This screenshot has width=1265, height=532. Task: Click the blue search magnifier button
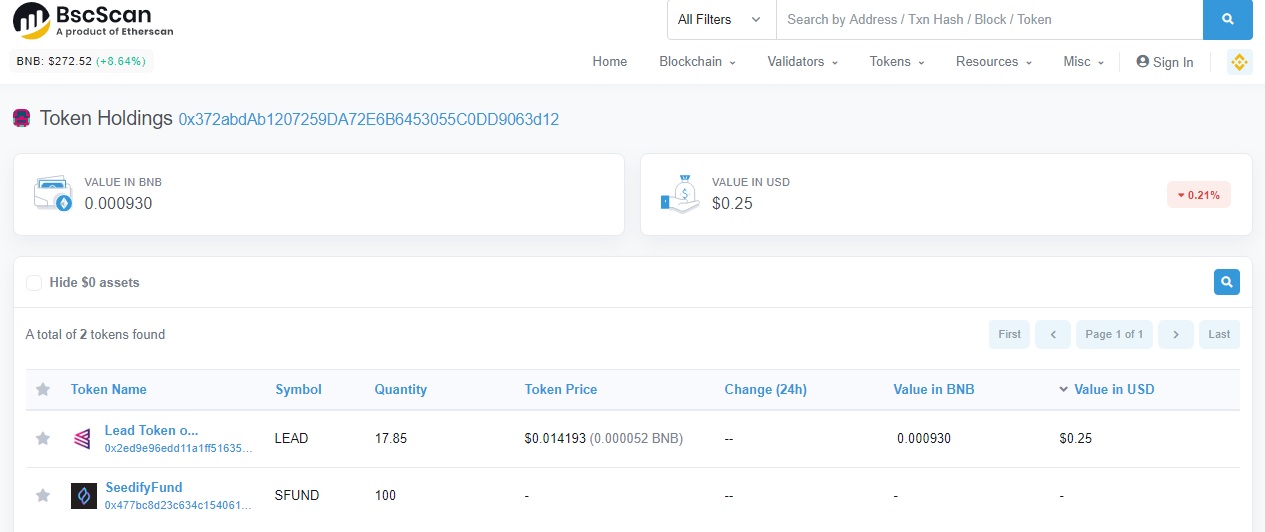point(1229,19)
